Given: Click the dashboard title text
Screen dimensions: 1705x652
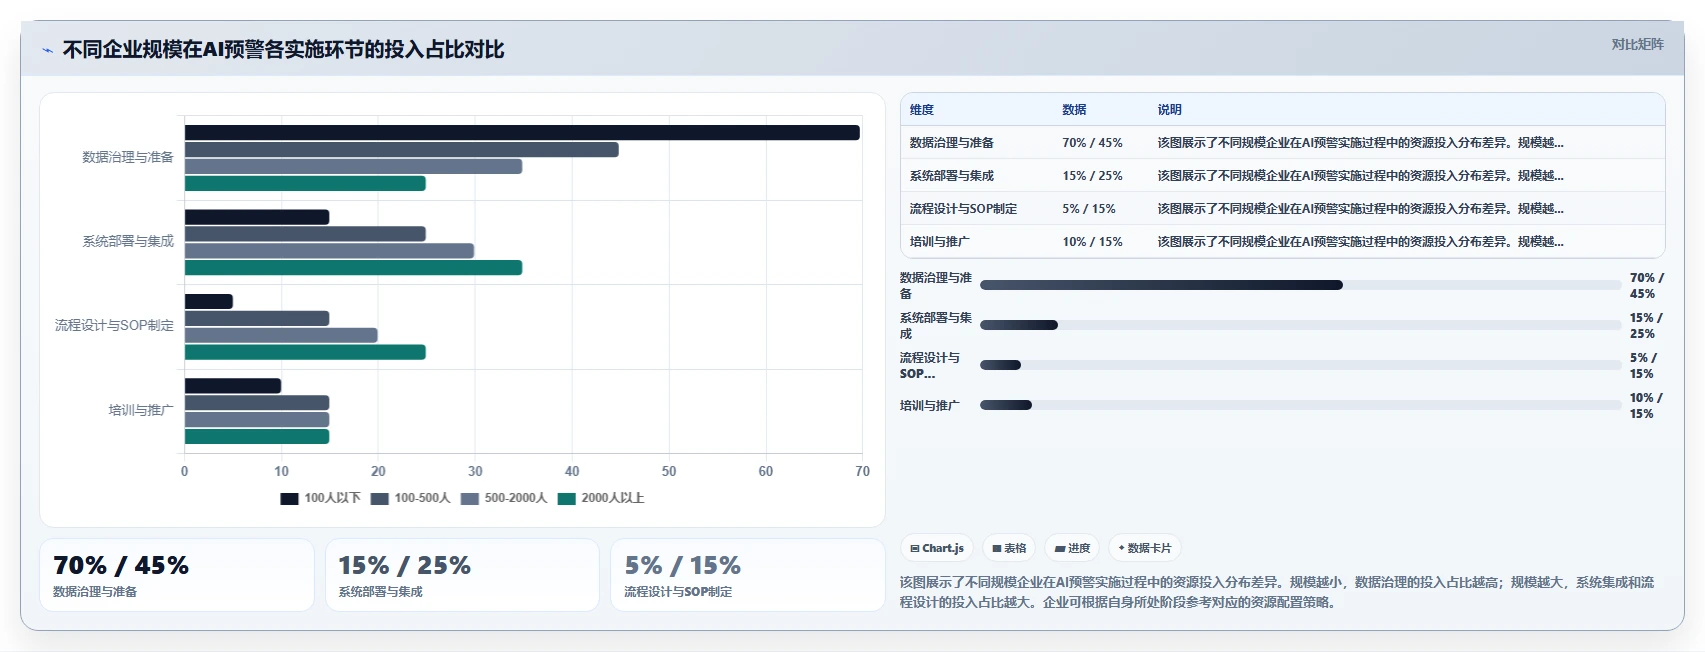Looking at the screenshot, I should click(283, 50).
